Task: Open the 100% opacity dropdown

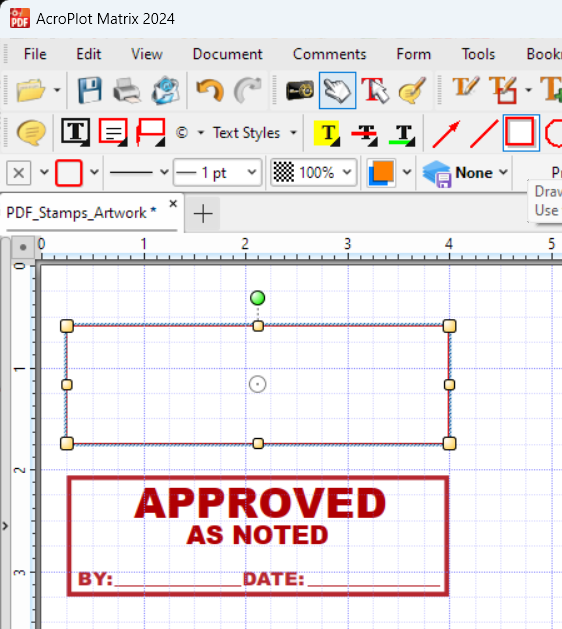Action: coord(313,172)
